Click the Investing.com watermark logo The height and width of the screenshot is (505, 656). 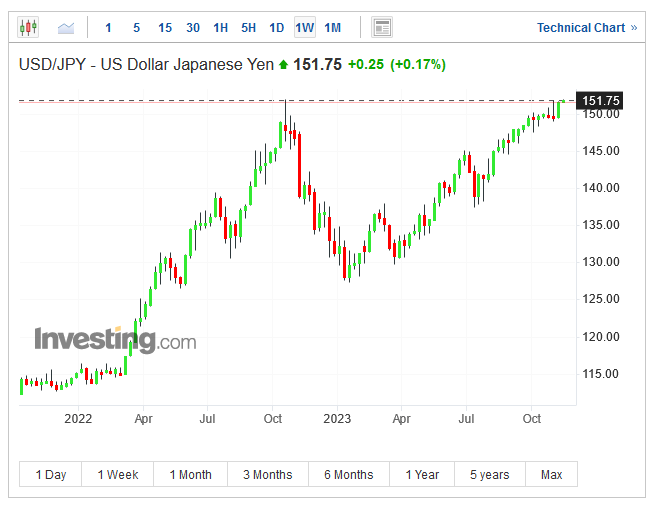[115, 340]
